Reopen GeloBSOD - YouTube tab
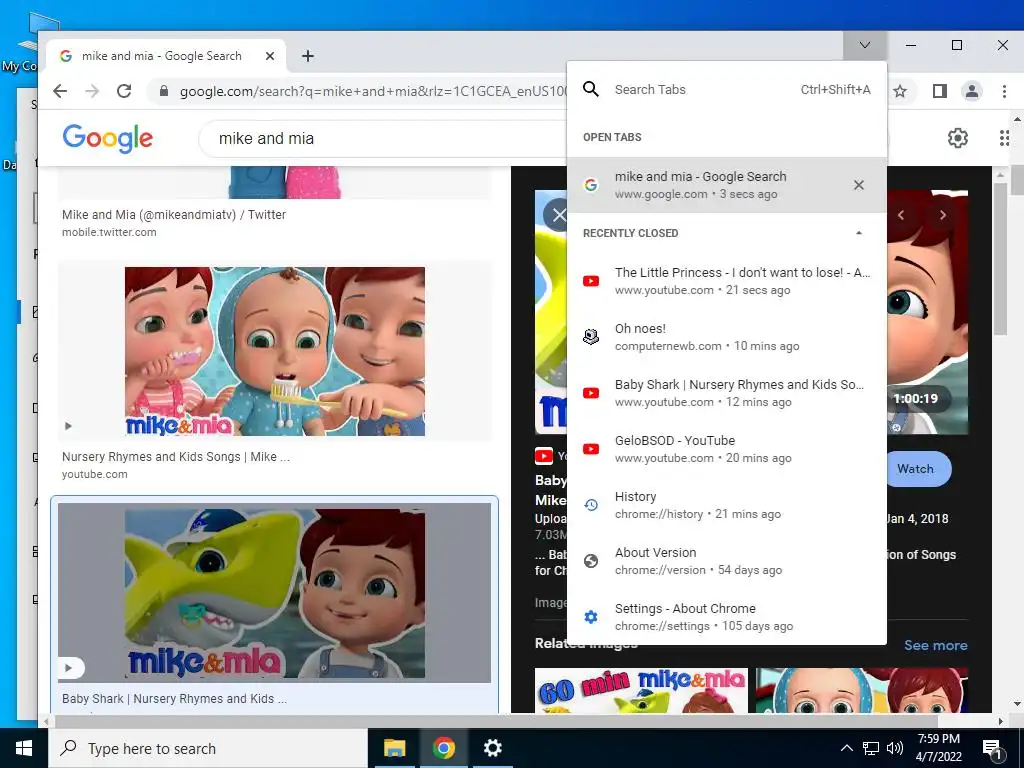Image resolution: width=1024 pixels, height=768 pixels. 726,449
